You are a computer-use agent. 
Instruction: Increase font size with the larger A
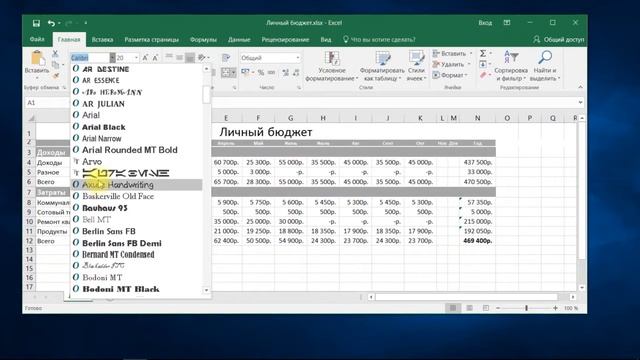click(145, 58)
